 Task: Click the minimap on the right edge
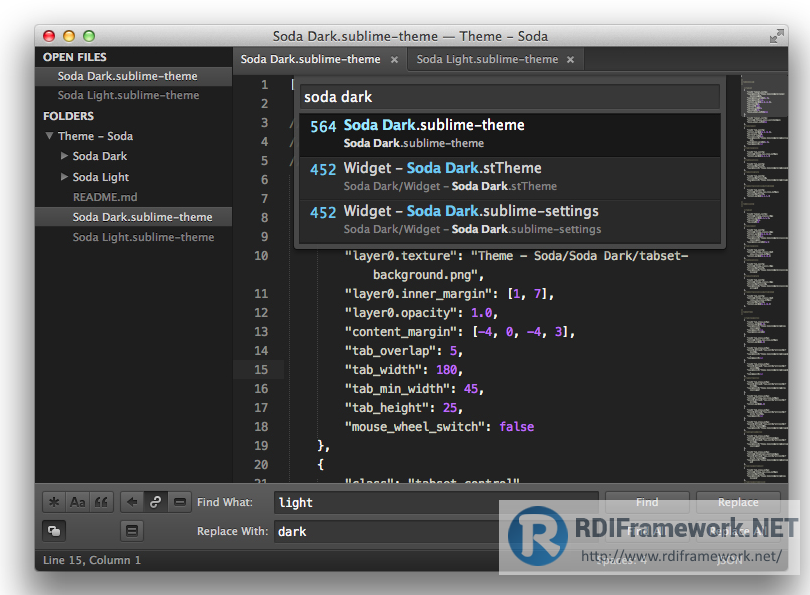coord(764,279)
